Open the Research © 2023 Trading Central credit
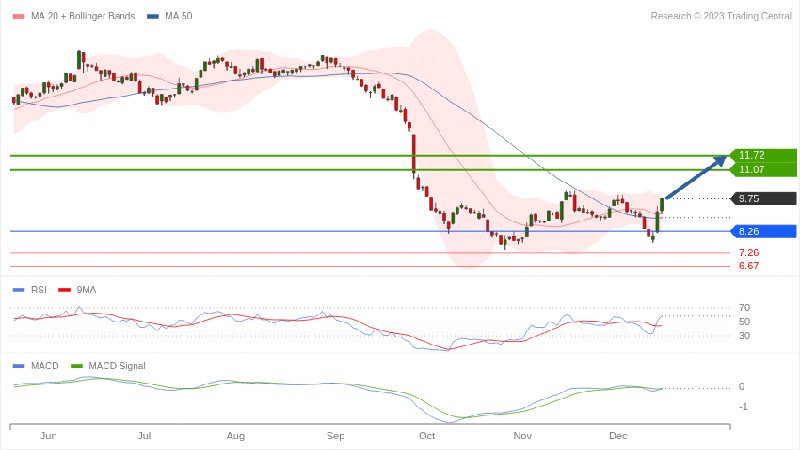 pyautogui.click(x=720, y=16)
